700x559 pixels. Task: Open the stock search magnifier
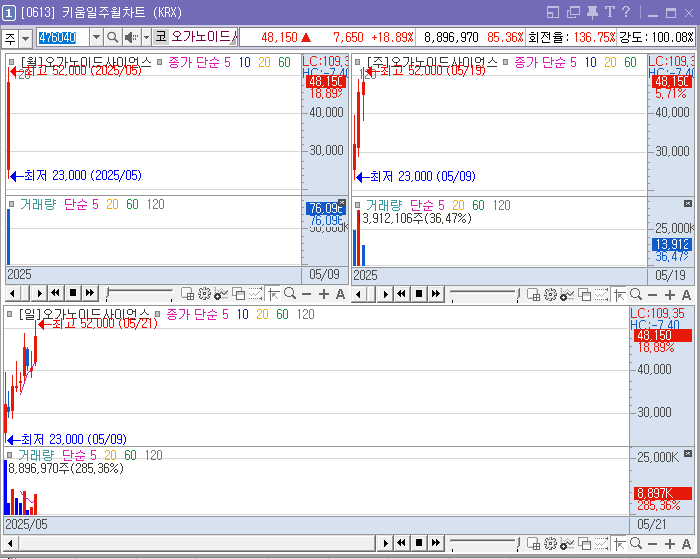(113, 38)
